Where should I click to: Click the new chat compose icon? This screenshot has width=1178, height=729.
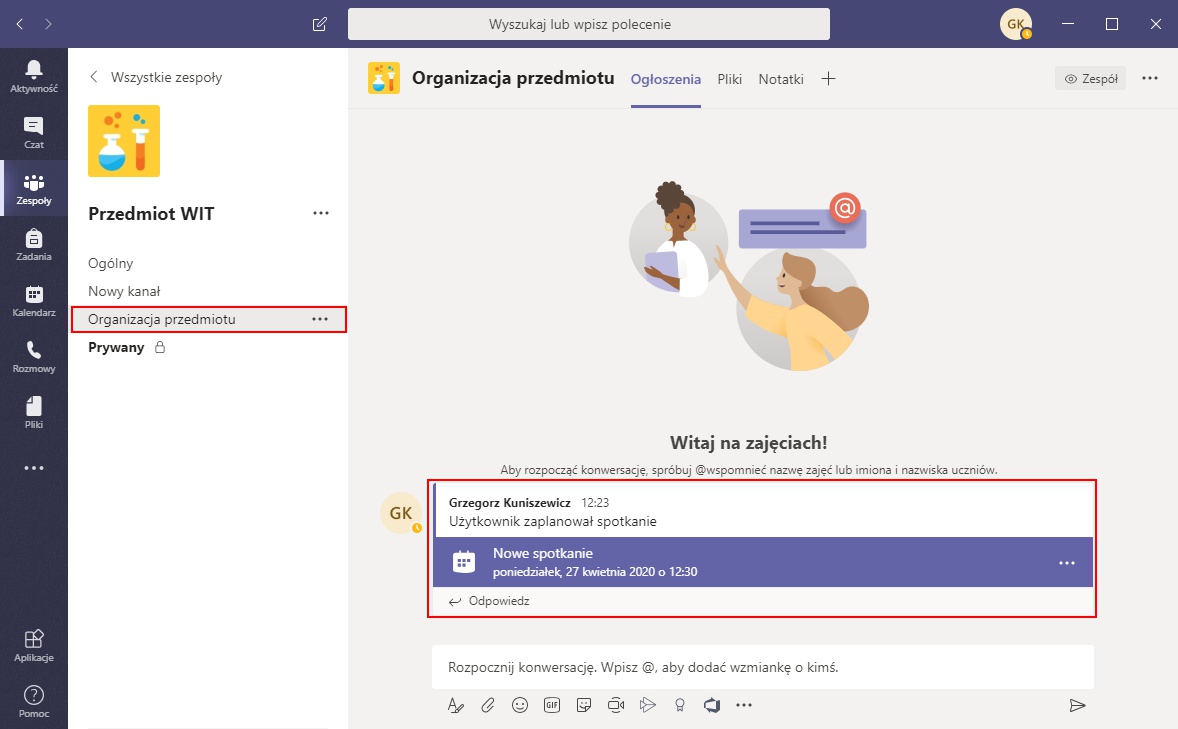319,24
